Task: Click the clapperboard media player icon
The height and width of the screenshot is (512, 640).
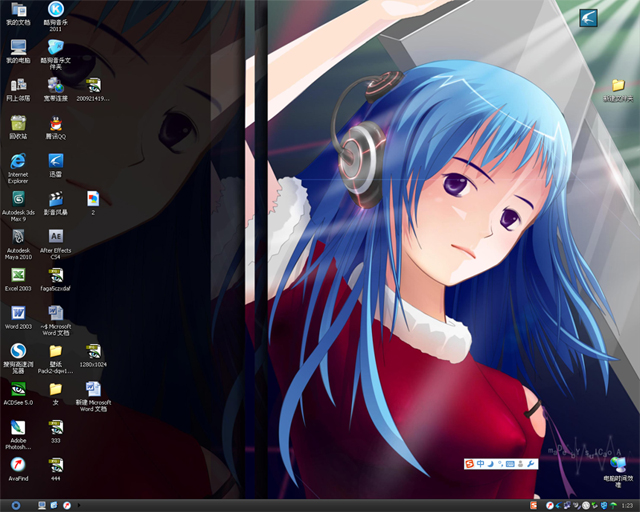Action: [x=56, y=203]
